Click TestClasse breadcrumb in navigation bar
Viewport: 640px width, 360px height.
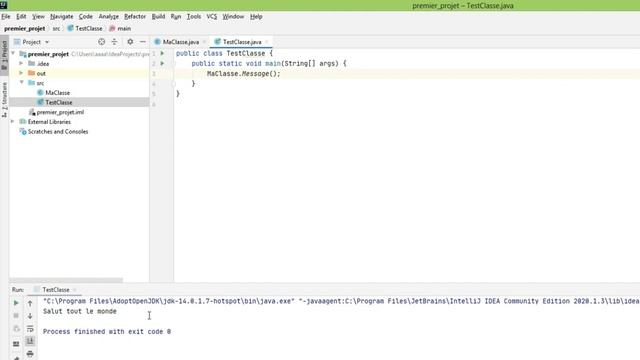click(x=85, y=29)
